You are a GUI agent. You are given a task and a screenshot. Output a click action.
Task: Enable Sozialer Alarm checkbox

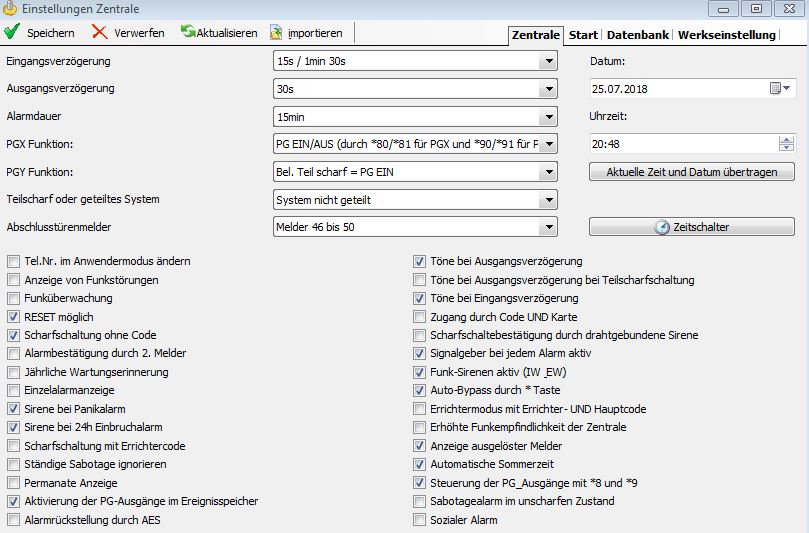pyautogui.click(x=420, y=520)
